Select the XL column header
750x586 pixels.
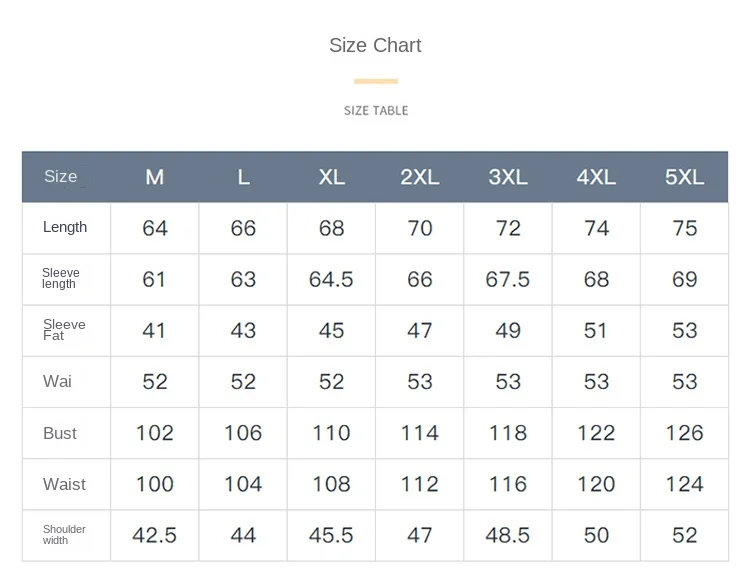pos(332,177)
